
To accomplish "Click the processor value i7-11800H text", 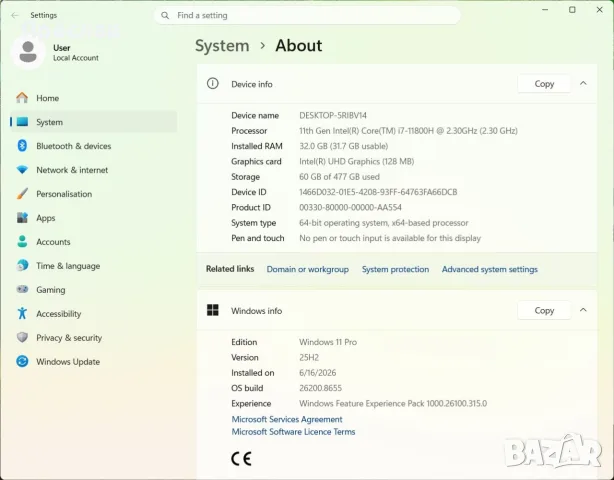I will click(408, 131).
